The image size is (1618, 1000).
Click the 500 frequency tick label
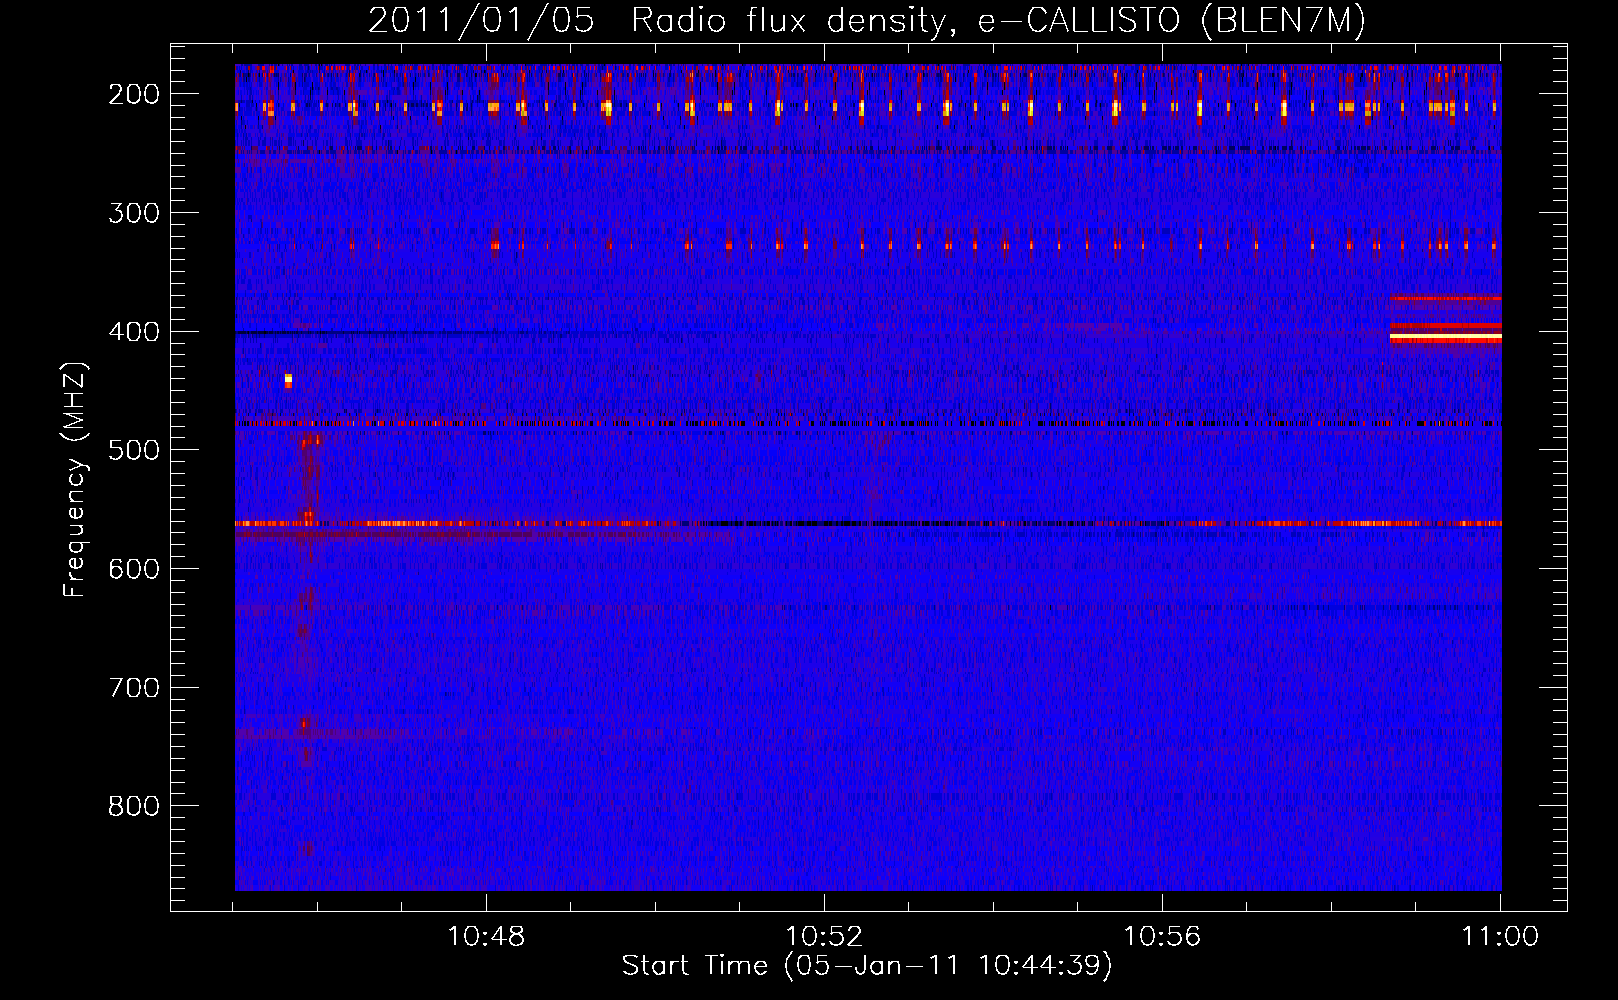point(134,450)
